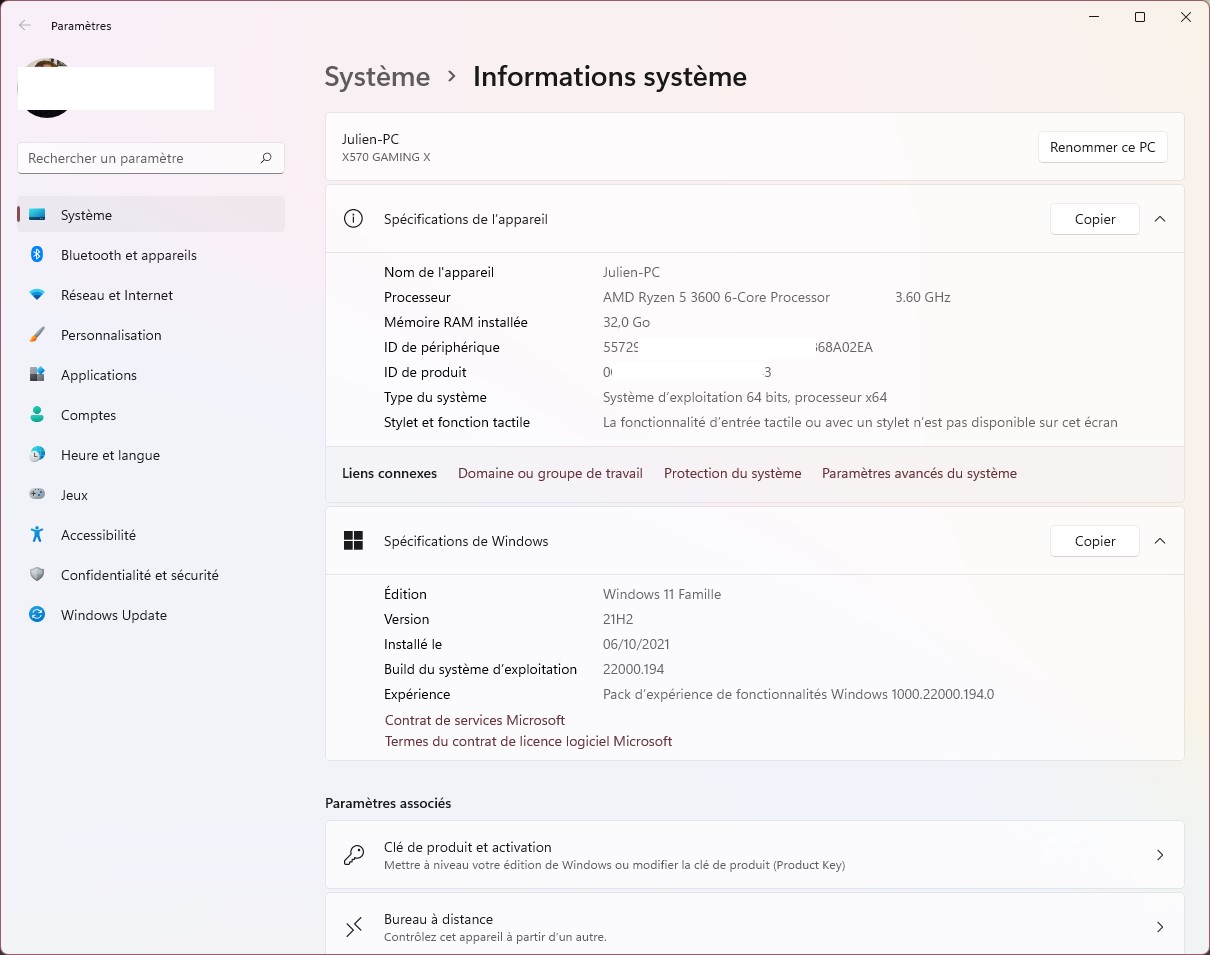Click the Bureau à distance icon
This screenshot has width=1210, height=955.
354,927
